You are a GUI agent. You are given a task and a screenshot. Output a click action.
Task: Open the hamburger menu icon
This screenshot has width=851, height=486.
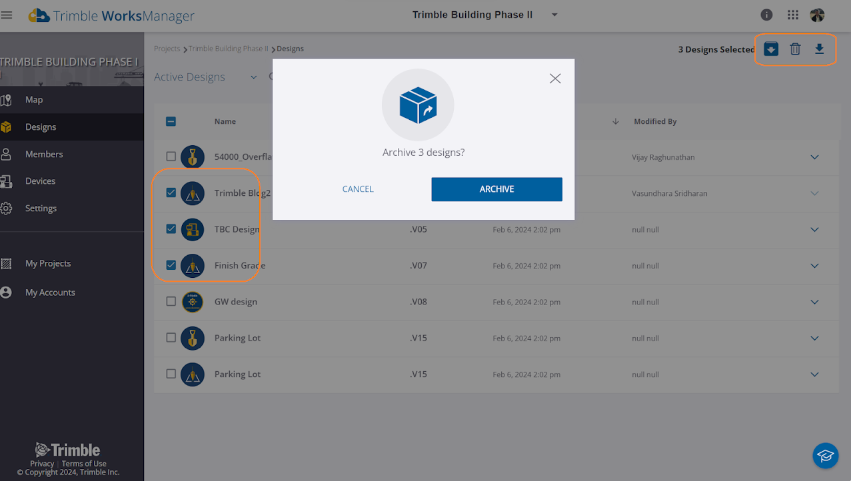click(x=8, y=15)
